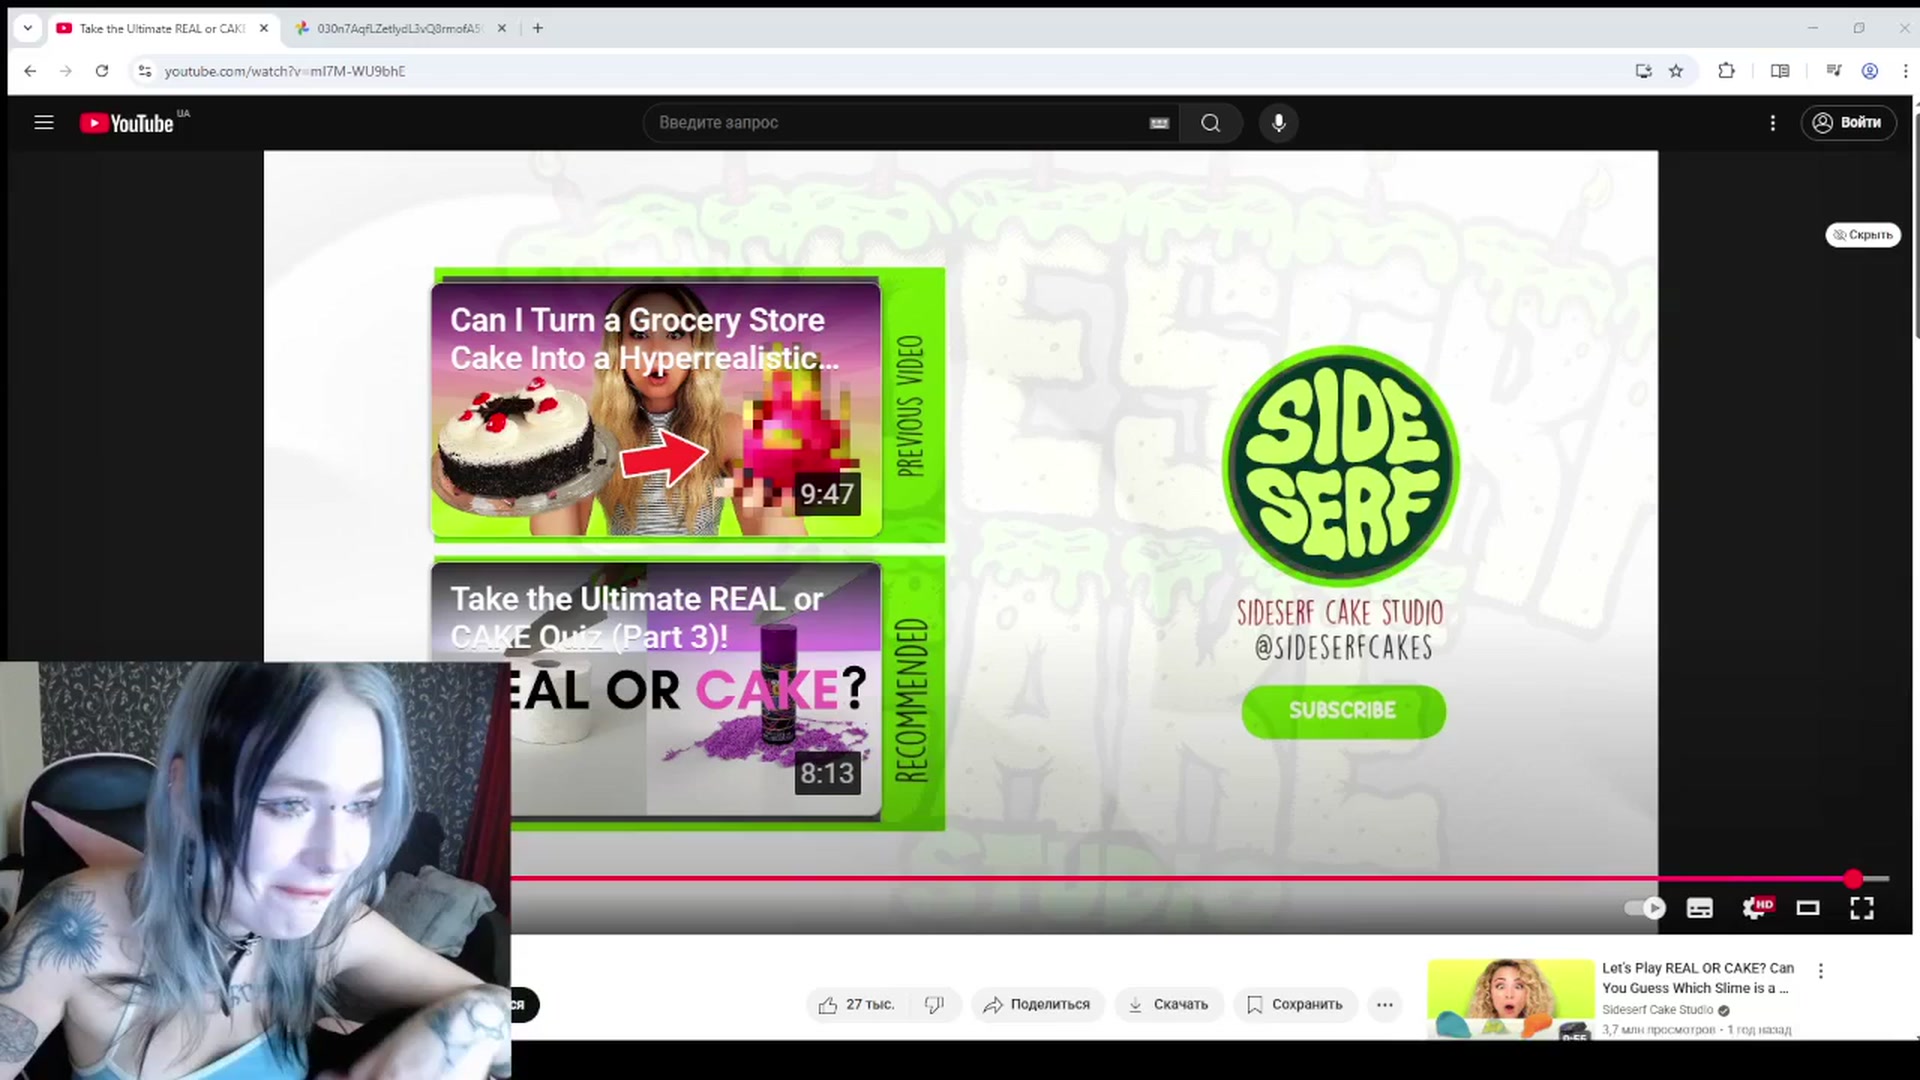Toggle the autoplay switch in player

click(x=1645, y=908)
